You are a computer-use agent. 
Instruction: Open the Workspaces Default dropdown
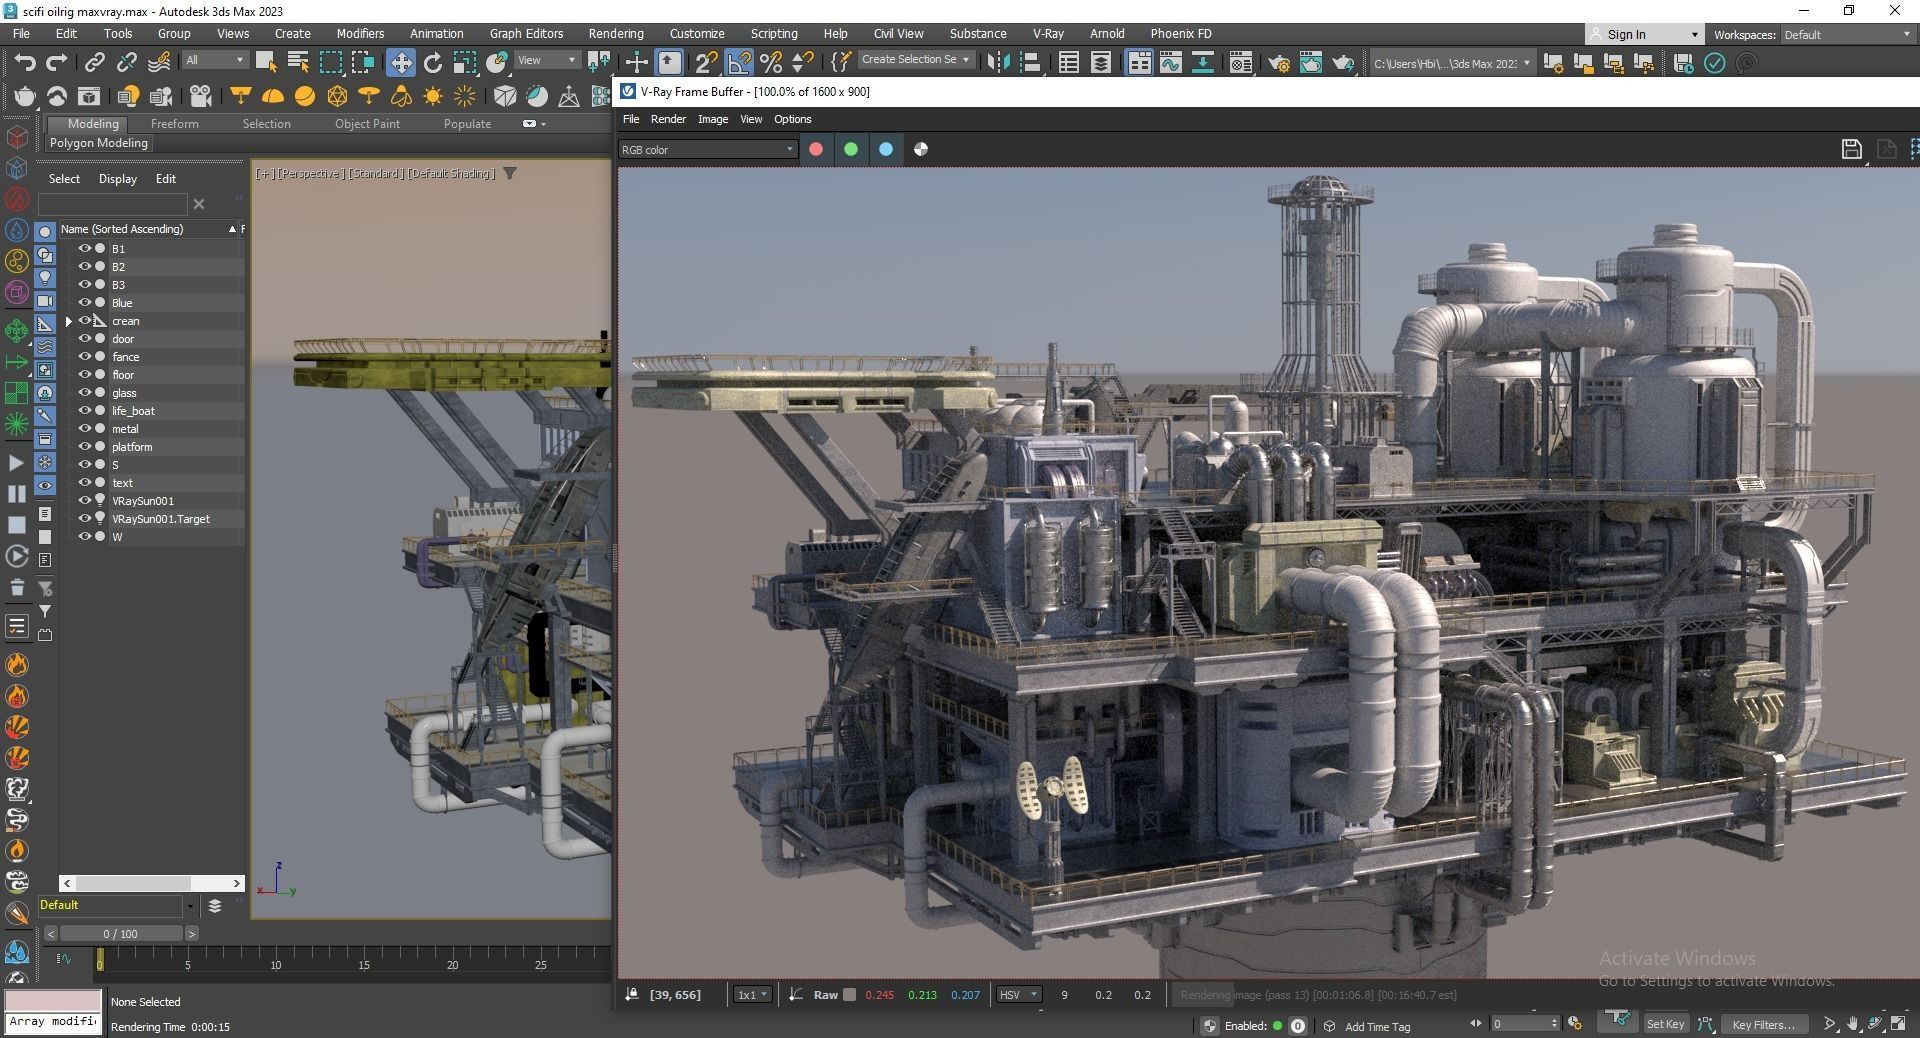tap(1847, 34)
